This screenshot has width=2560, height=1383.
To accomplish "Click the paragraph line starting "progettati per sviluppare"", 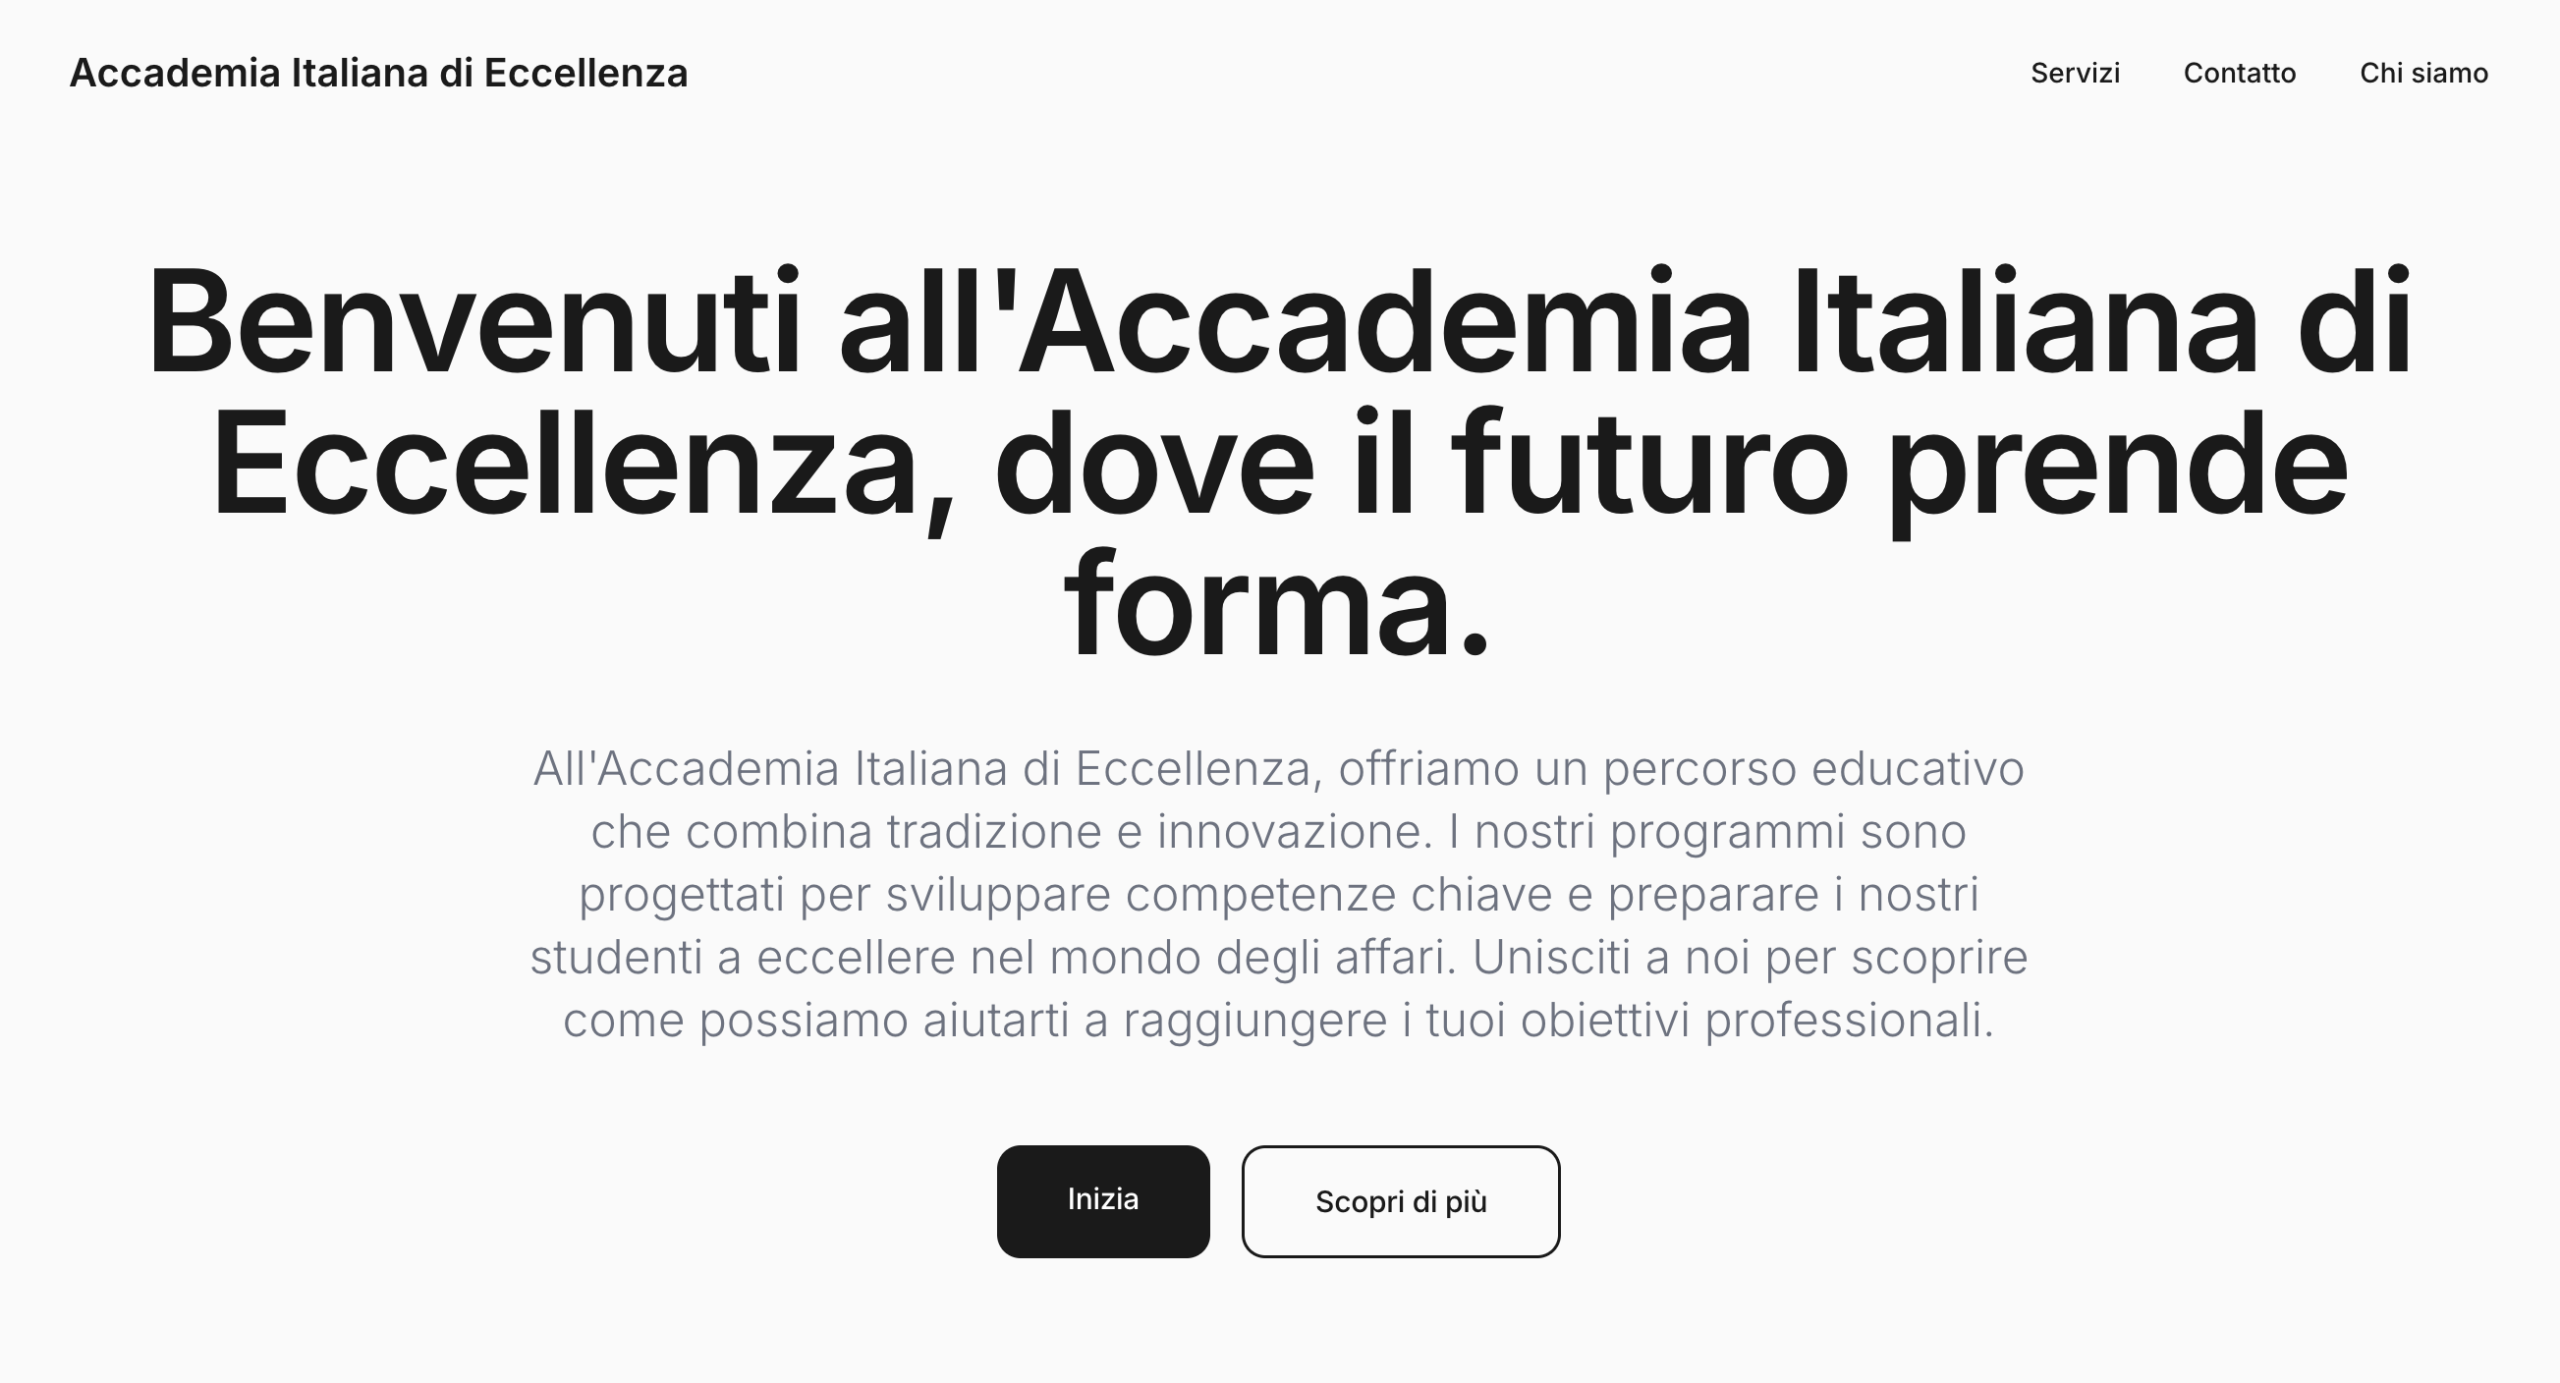I will coord(1278,894).
